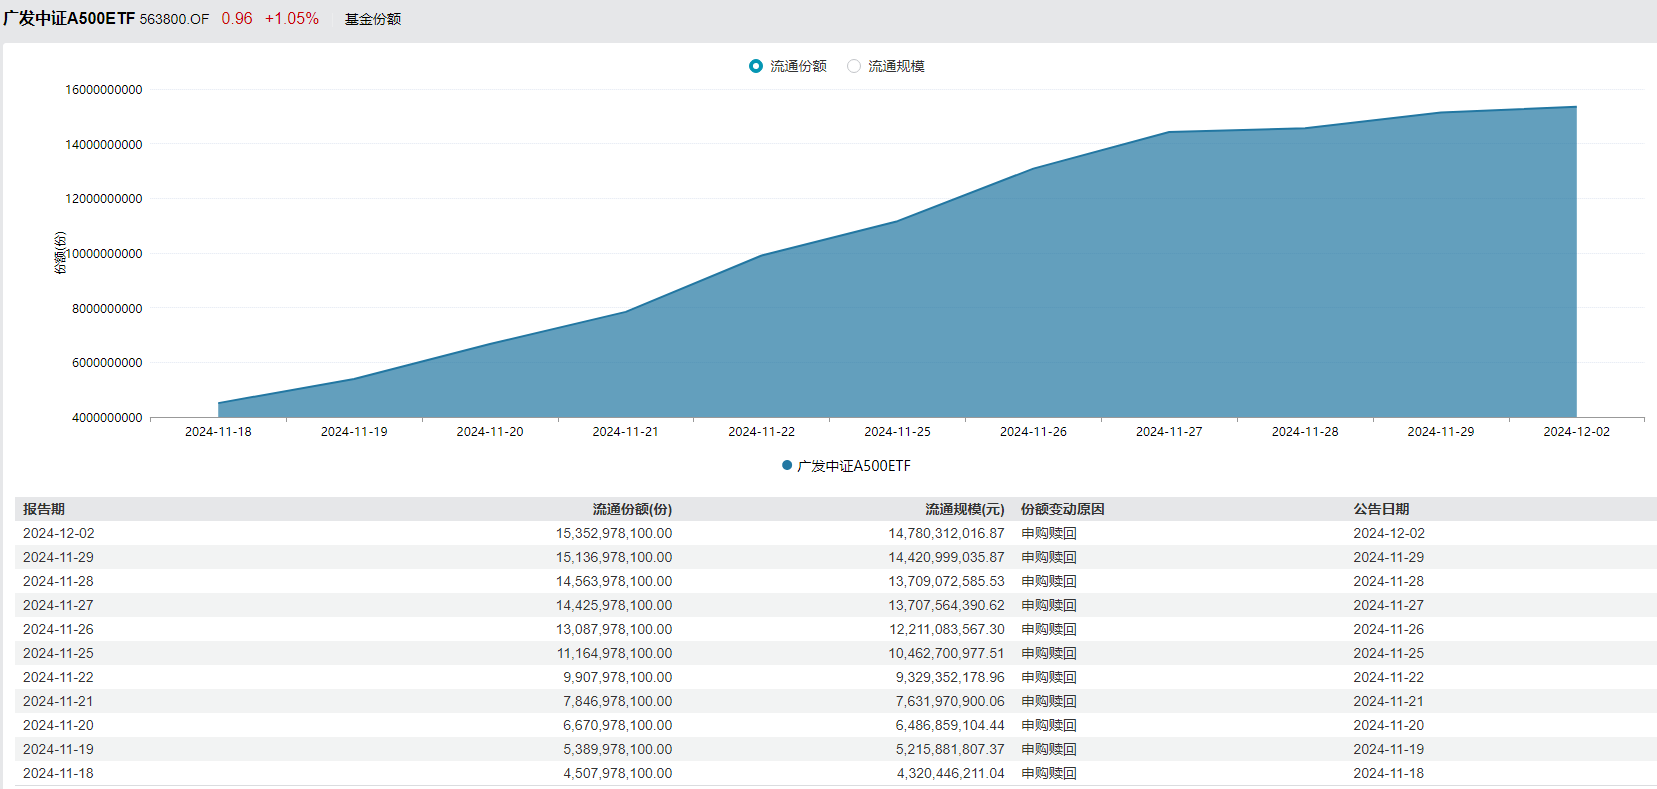The height and width of the screenshot is (789, 1657).
Task: Click the share value 11,164,978,100.00
Action: (615, 653)
